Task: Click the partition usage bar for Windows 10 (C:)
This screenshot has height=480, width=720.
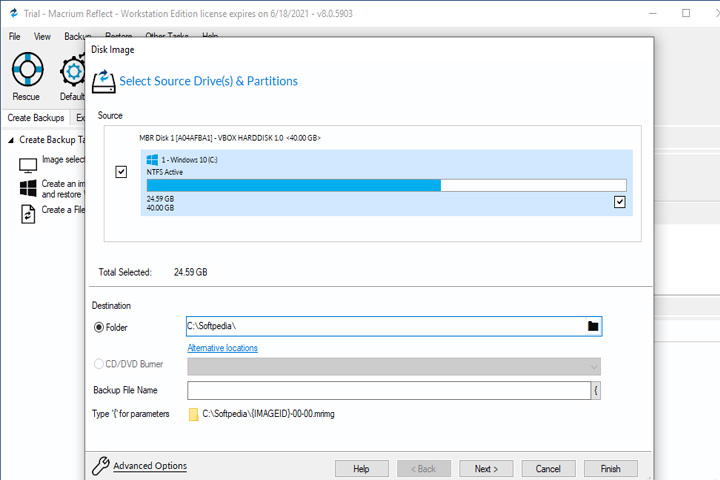Action: (x=386, y=185)
